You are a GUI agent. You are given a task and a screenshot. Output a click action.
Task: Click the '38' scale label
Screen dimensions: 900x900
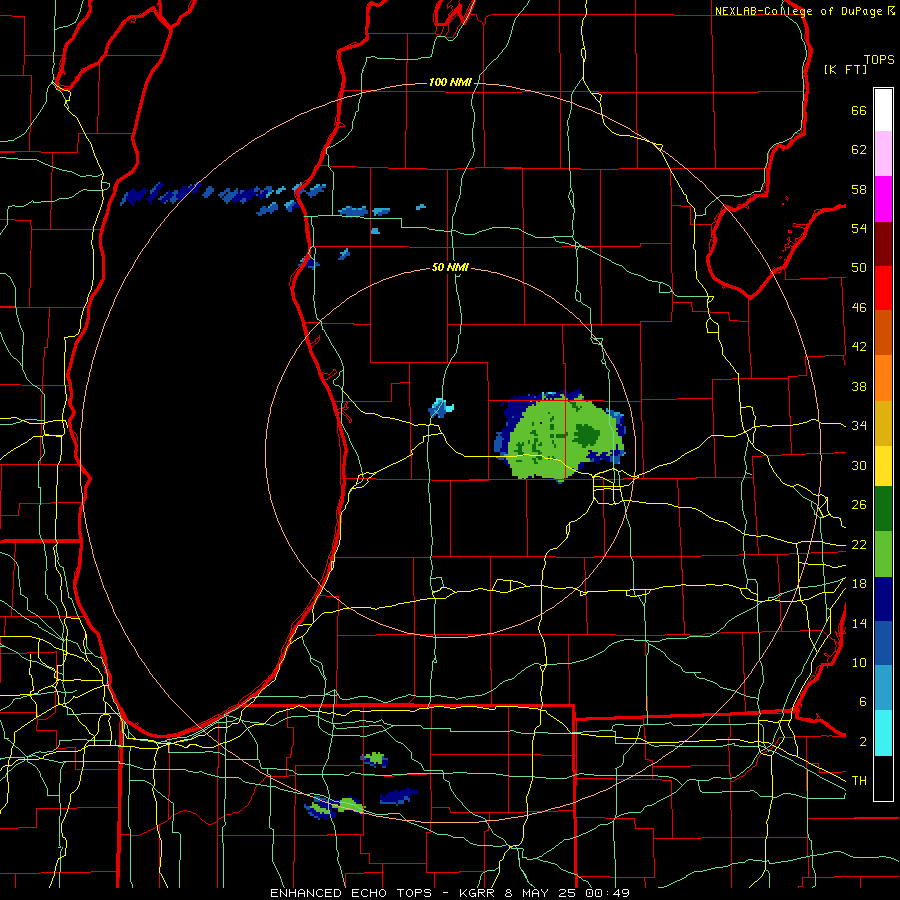859,386
